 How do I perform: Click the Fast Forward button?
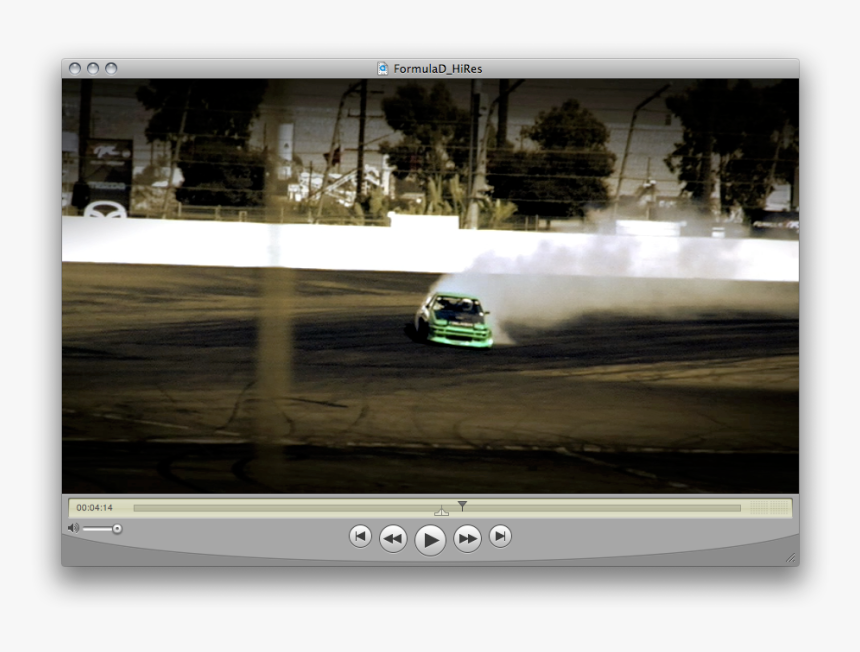tap(467, 539)
